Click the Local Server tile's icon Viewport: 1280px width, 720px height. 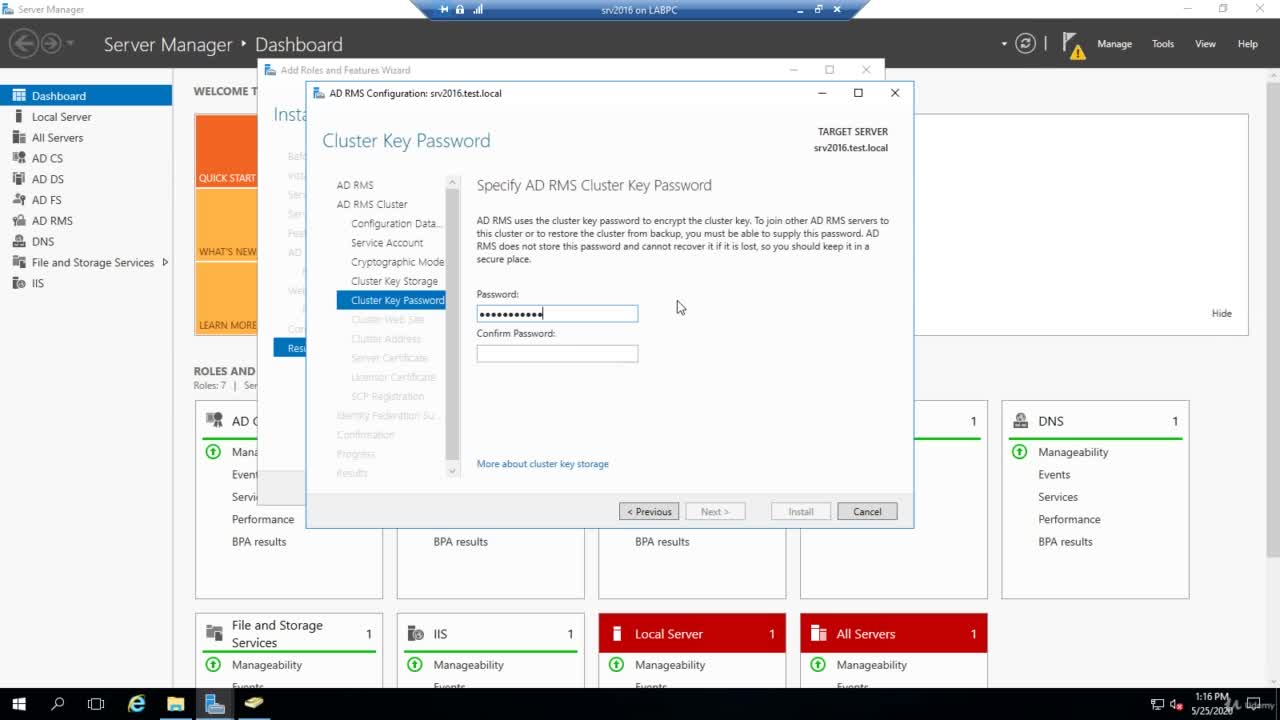[x=617, y=634]
